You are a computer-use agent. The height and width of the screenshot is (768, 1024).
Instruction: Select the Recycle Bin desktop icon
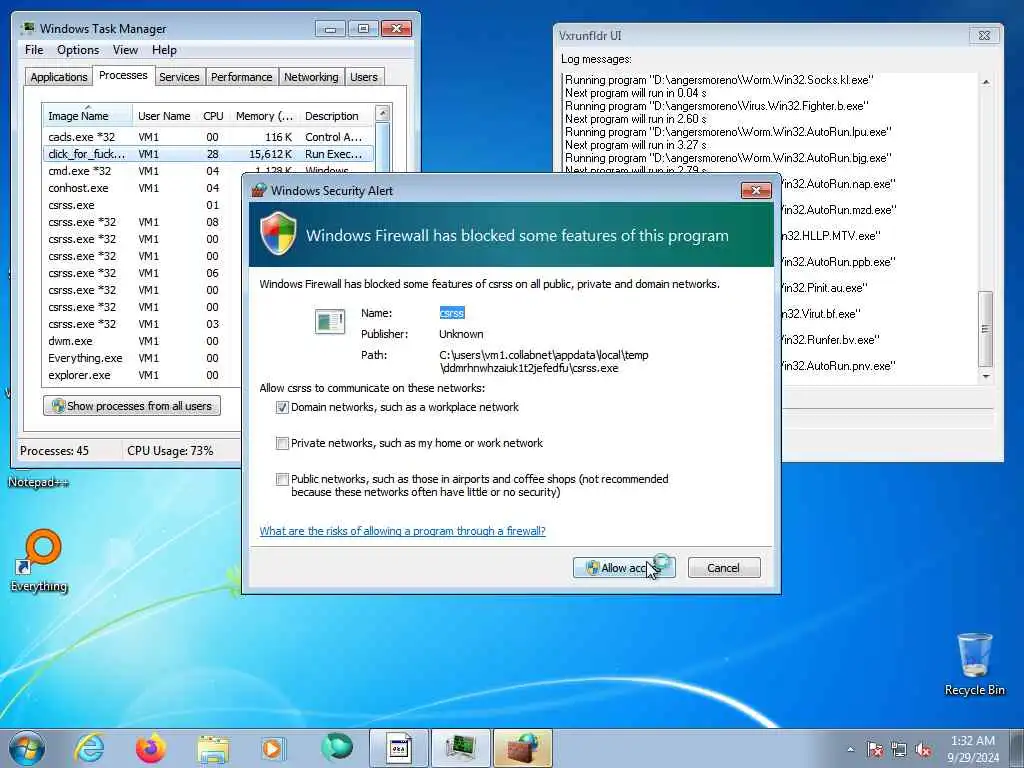coord(974,664)
